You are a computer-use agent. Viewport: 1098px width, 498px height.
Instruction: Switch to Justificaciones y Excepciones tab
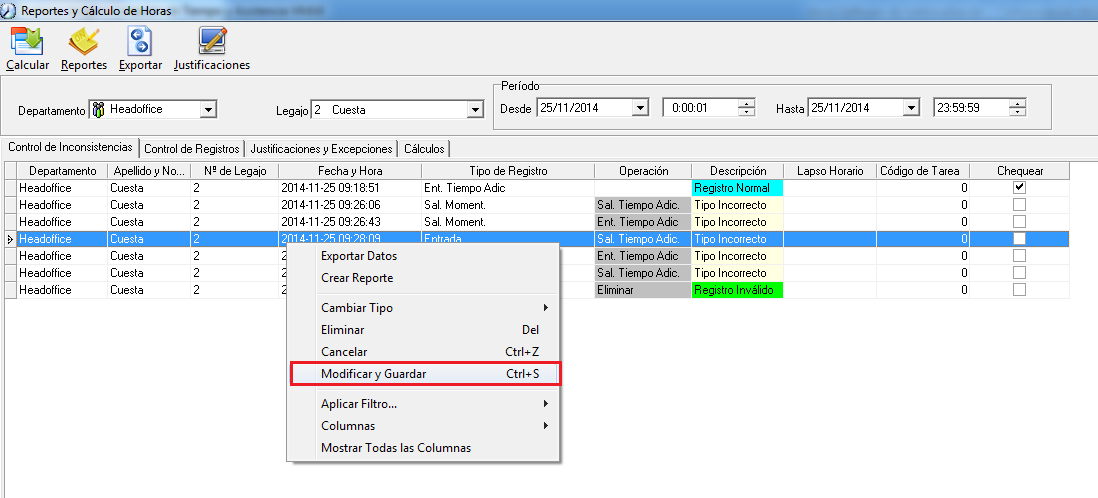[x=321, y=148]
